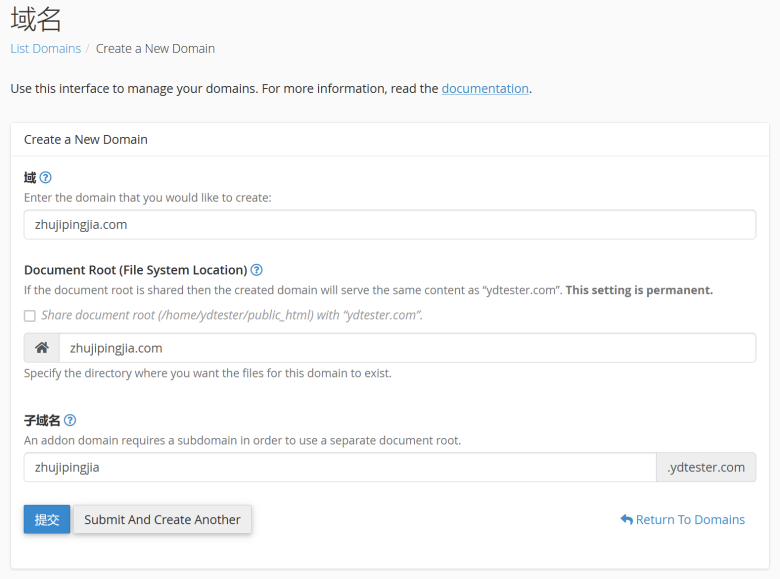The width and height of the screenshot is (780, 579).
Task: Open help icon next to Document Root
Action: coord(256,270)
